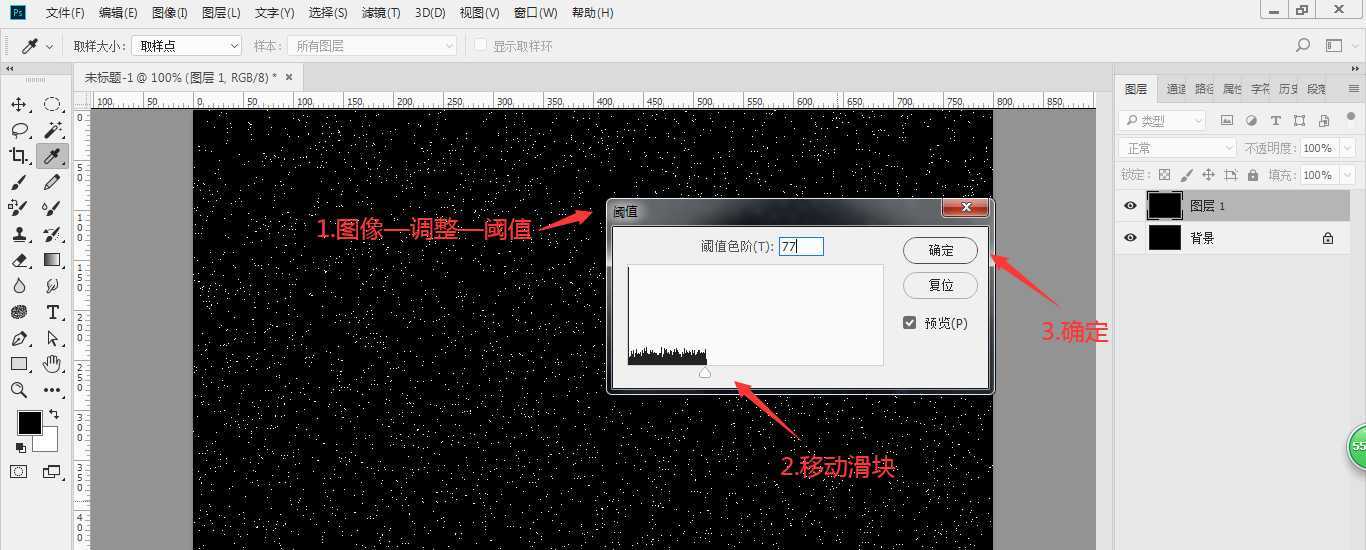Open the 窗口(W) menu

point(535,13)
